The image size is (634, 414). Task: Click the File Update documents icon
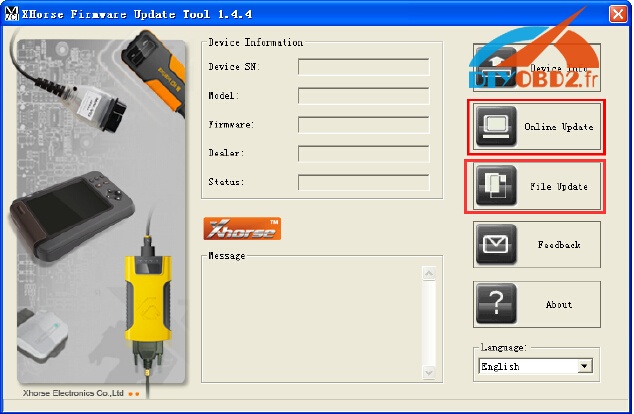click(x=496, y=186)
